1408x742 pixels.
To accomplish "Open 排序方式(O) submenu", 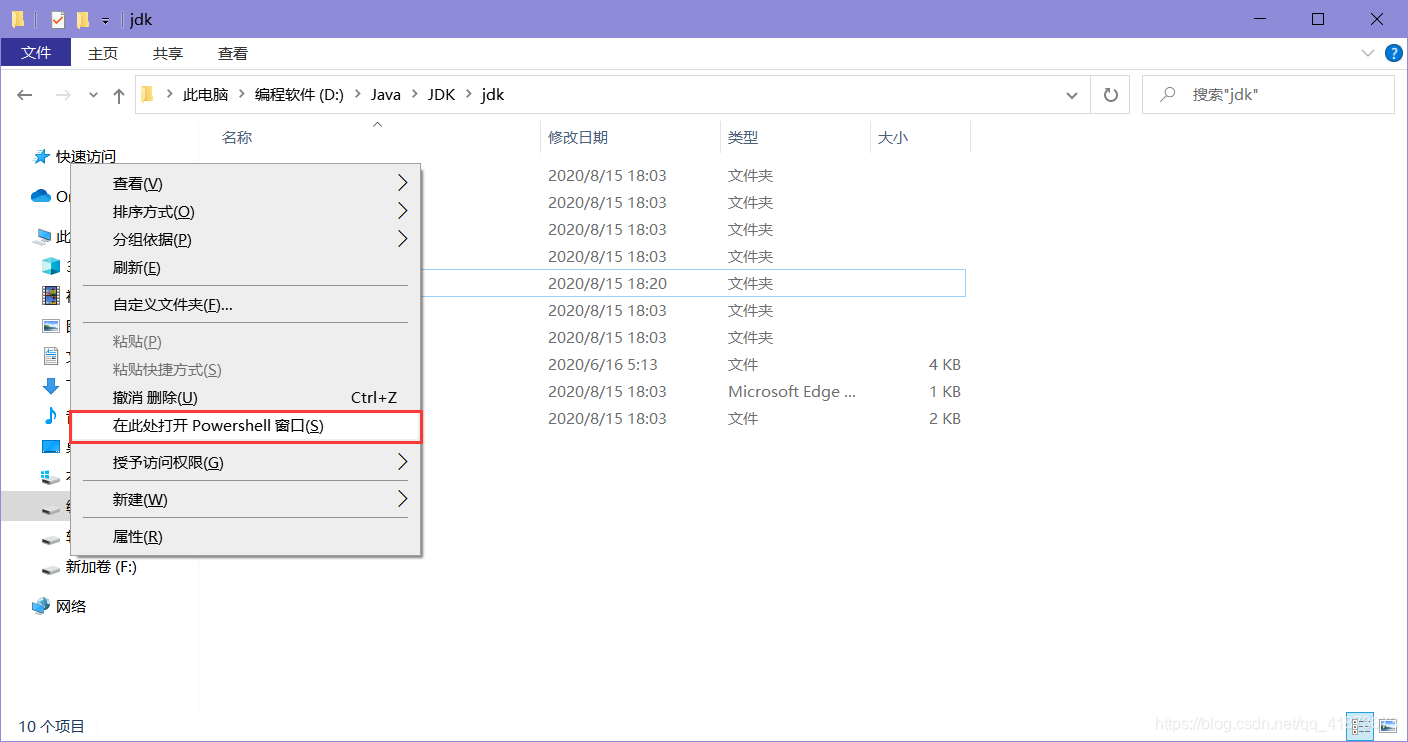I will pyautogui.click(x=245, y=212).
